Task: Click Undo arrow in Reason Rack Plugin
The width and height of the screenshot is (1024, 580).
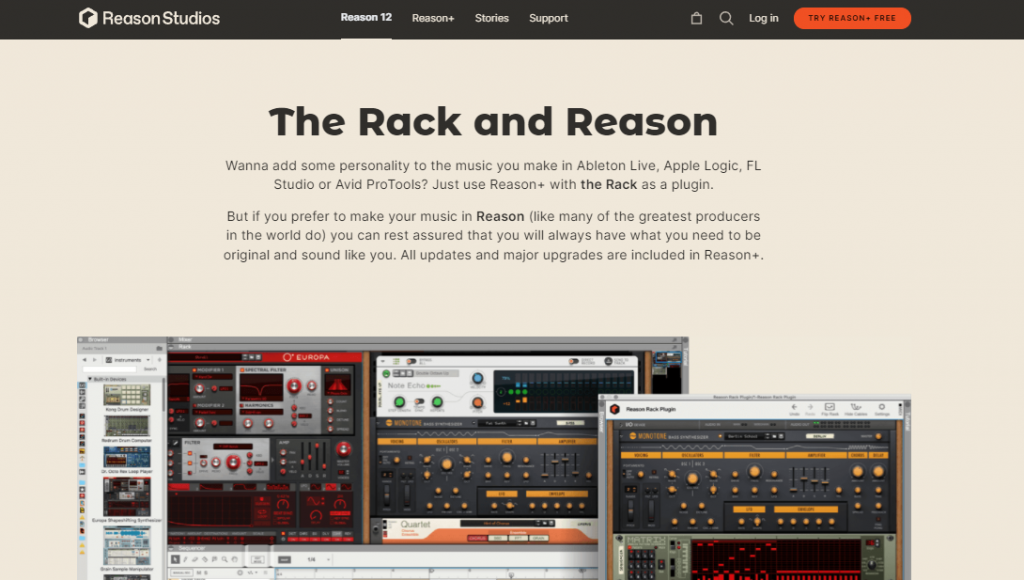Action: 794,409
